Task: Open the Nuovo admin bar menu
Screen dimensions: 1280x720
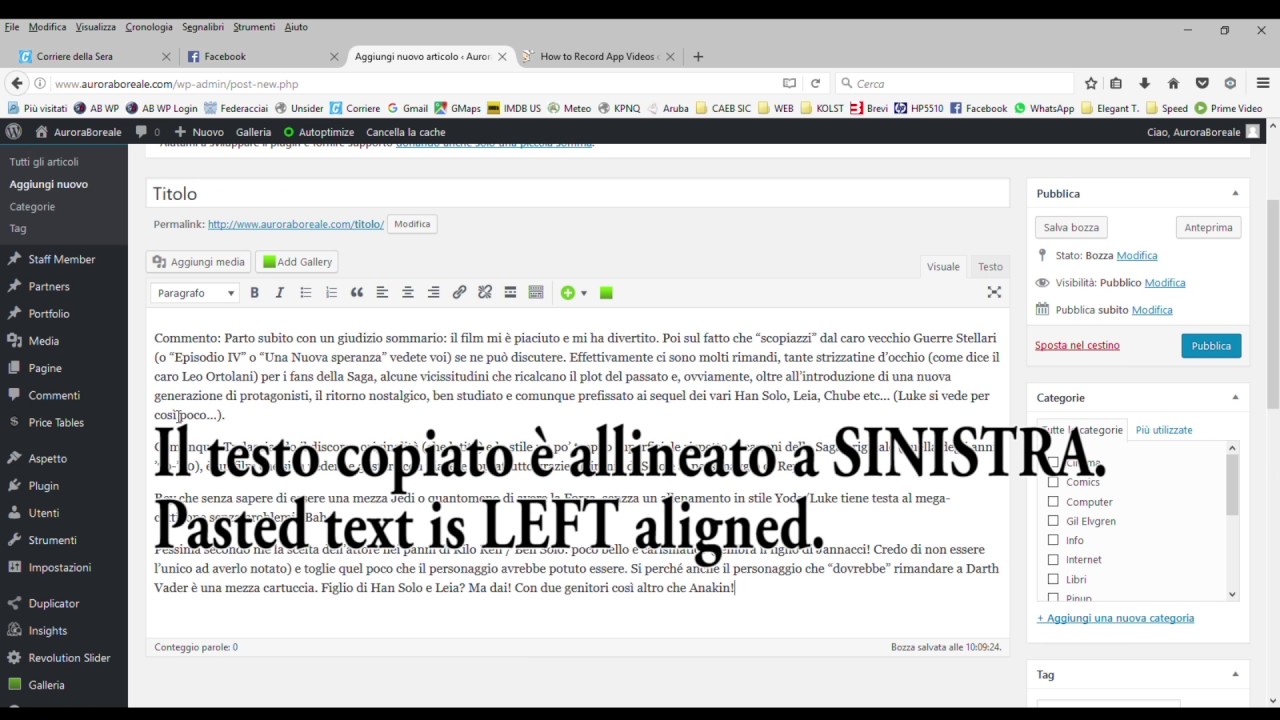Action: [x=199, y=132]
